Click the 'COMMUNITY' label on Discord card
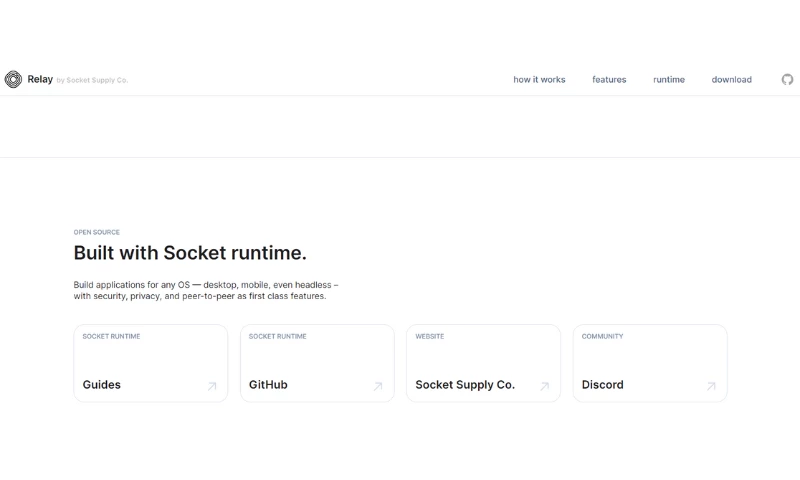The image size is (800, 480). click(x=602, y=337)
